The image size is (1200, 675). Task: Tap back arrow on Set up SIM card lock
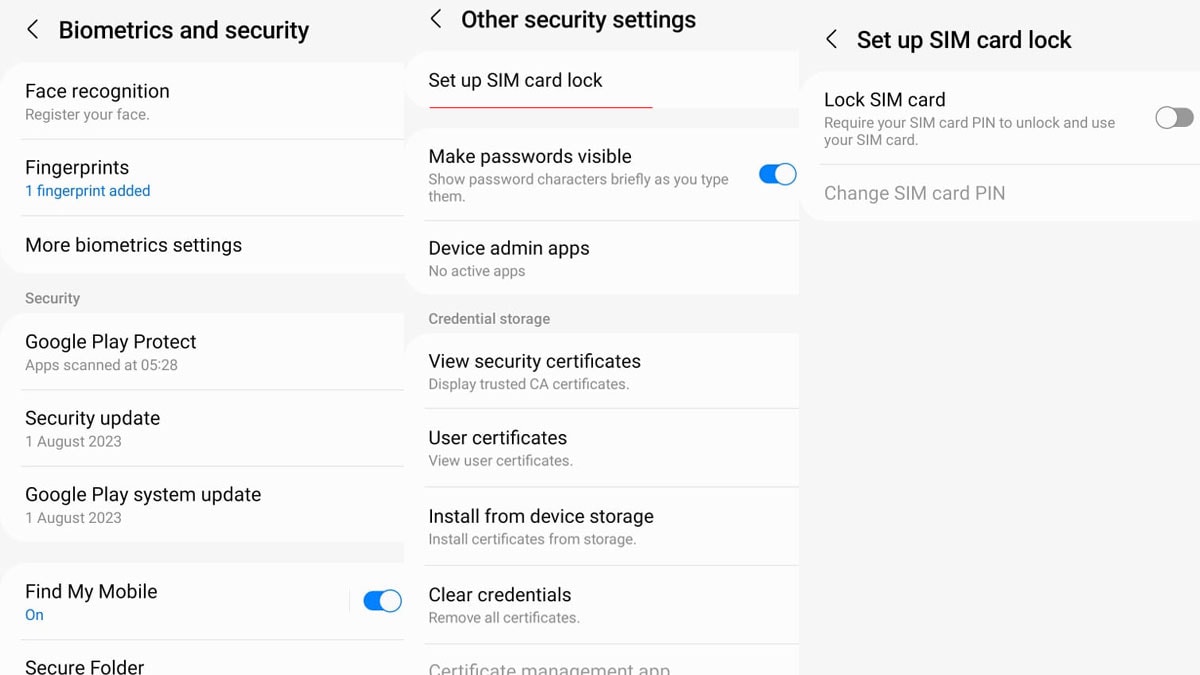pyautogui.click(x=831, y=40)
